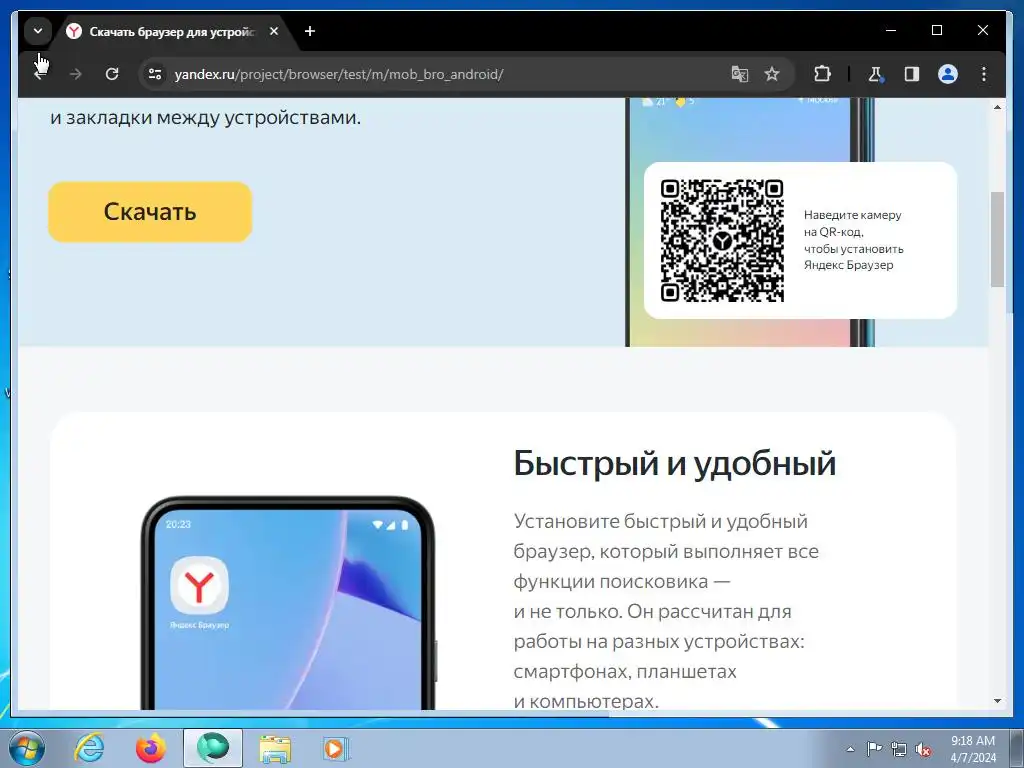Screen dimensions: 1024x768
Task: Click the scrollbar down arrow
Action: 997,701
